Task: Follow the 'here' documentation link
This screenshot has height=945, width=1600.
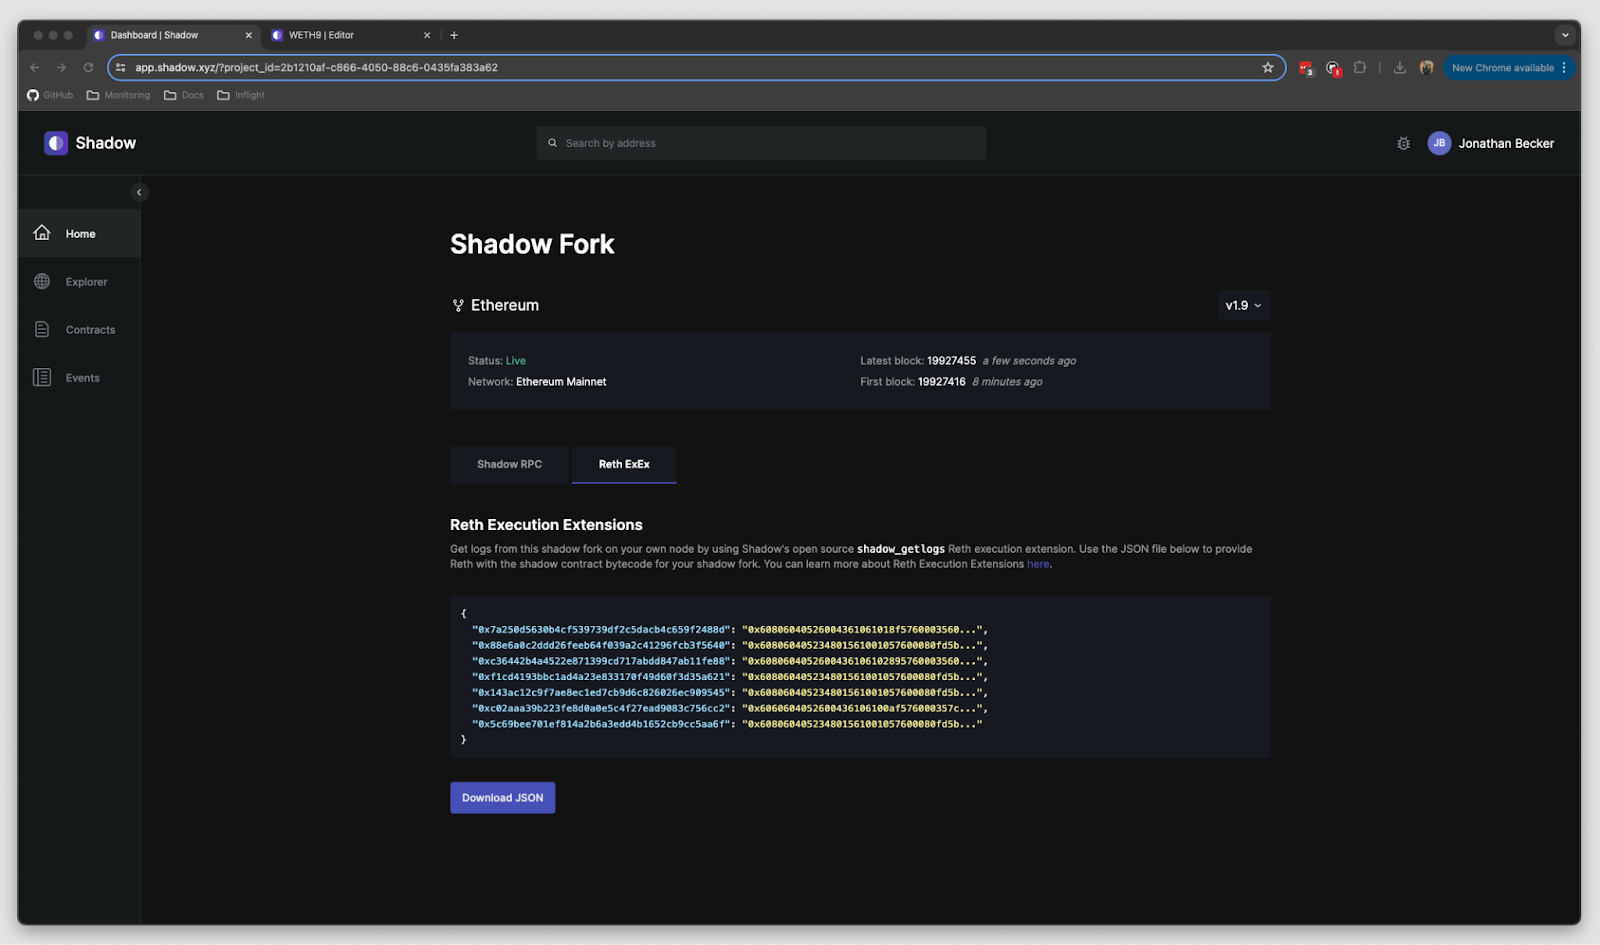Action: click(x=1038, y=564)
